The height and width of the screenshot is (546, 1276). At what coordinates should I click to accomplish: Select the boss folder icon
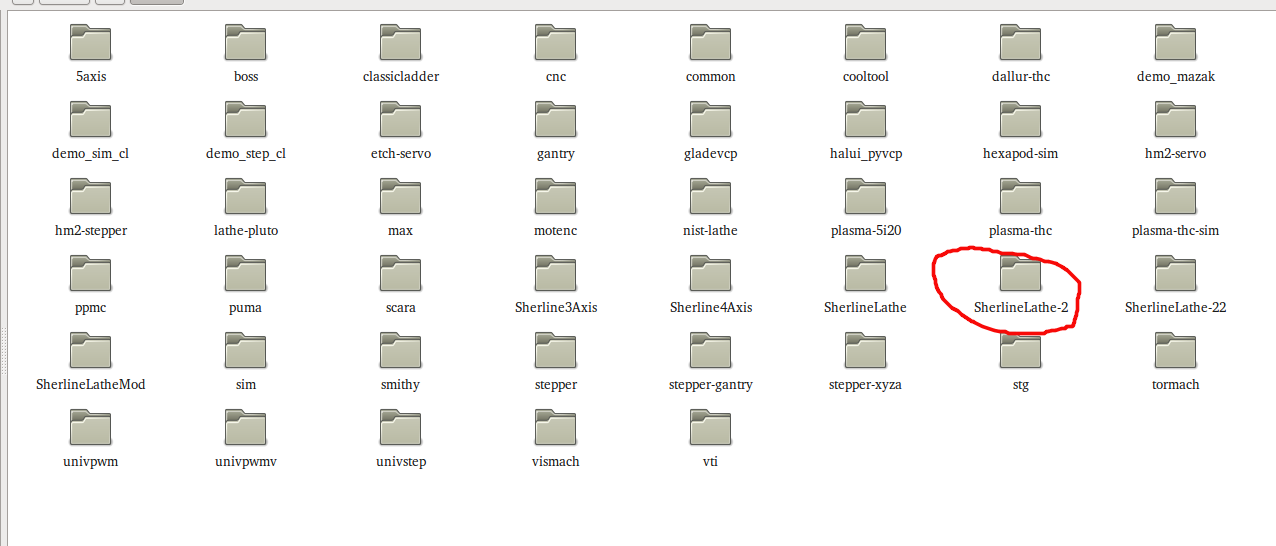click(245, 42)
